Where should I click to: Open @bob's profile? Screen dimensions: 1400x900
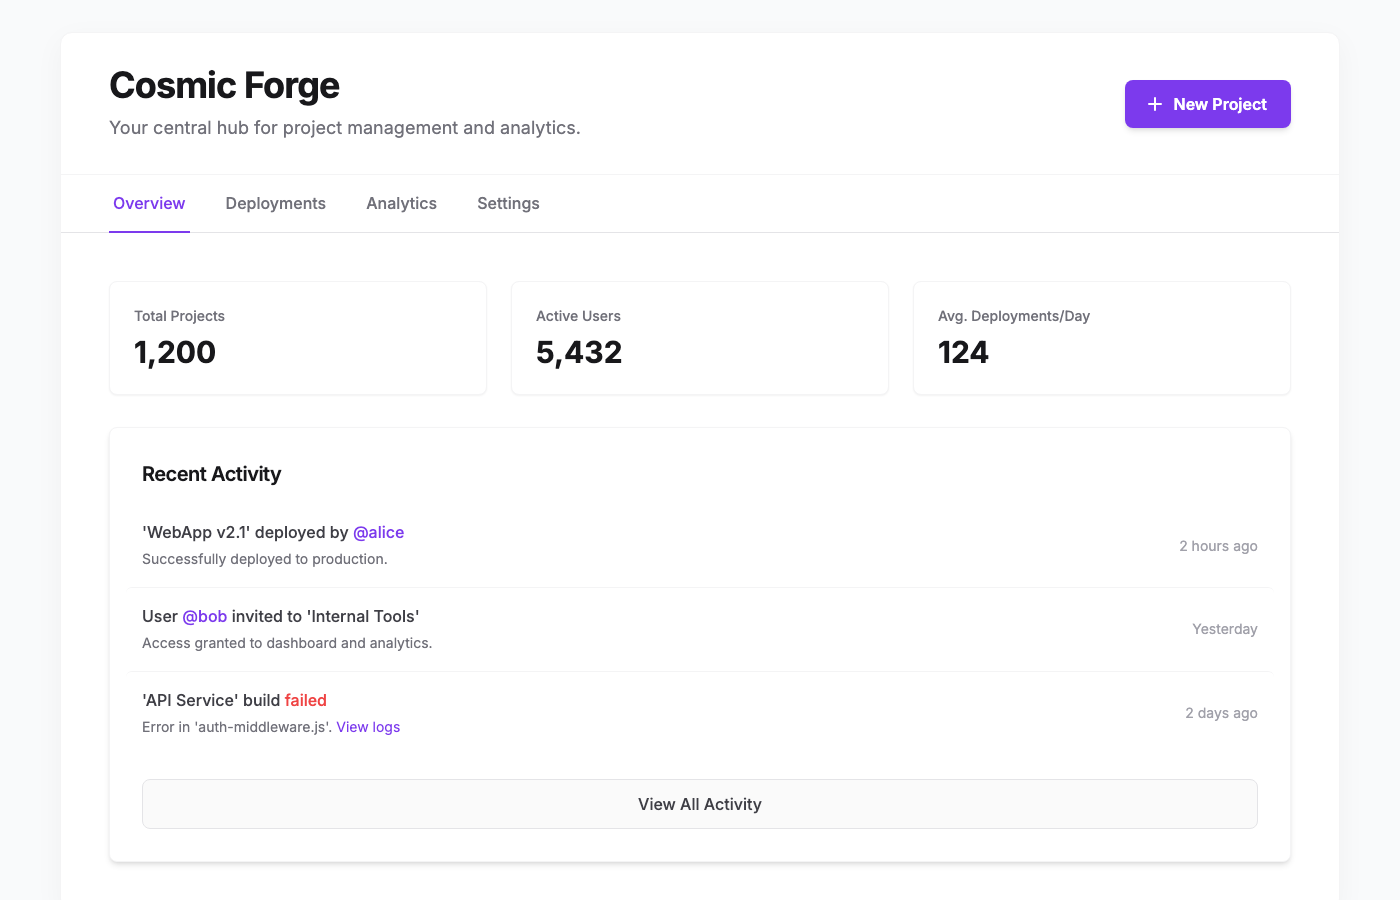click(204, 616)
